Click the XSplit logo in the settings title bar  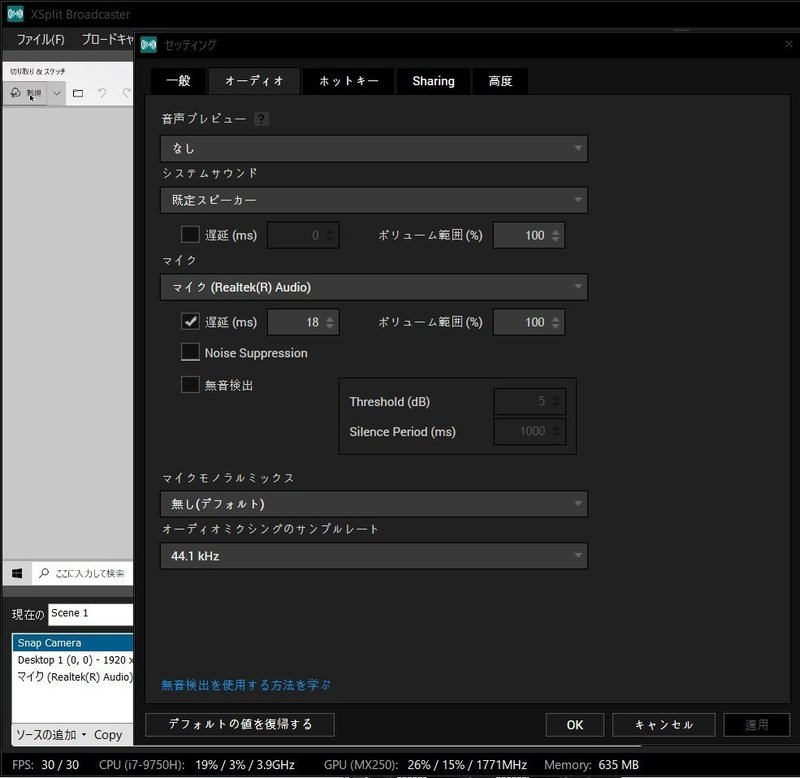(148, 45)
